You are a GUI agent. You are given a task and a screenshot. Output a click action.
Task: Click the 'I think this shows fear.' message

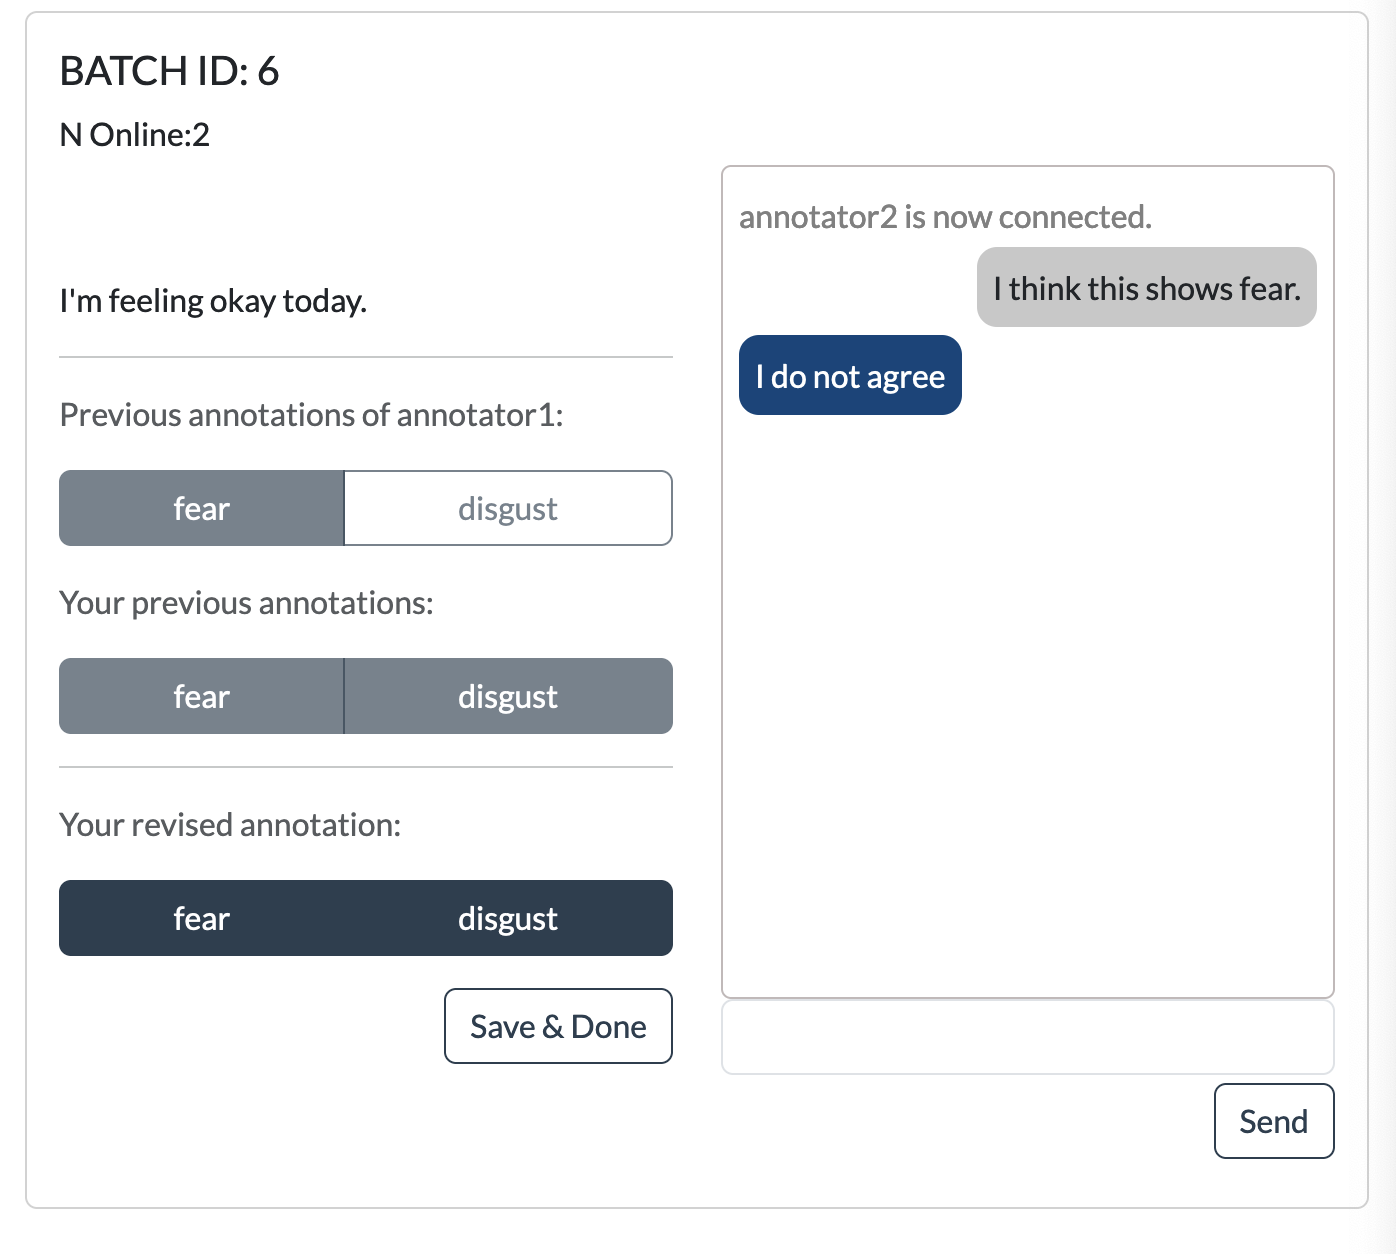[x=1147, y=288]
